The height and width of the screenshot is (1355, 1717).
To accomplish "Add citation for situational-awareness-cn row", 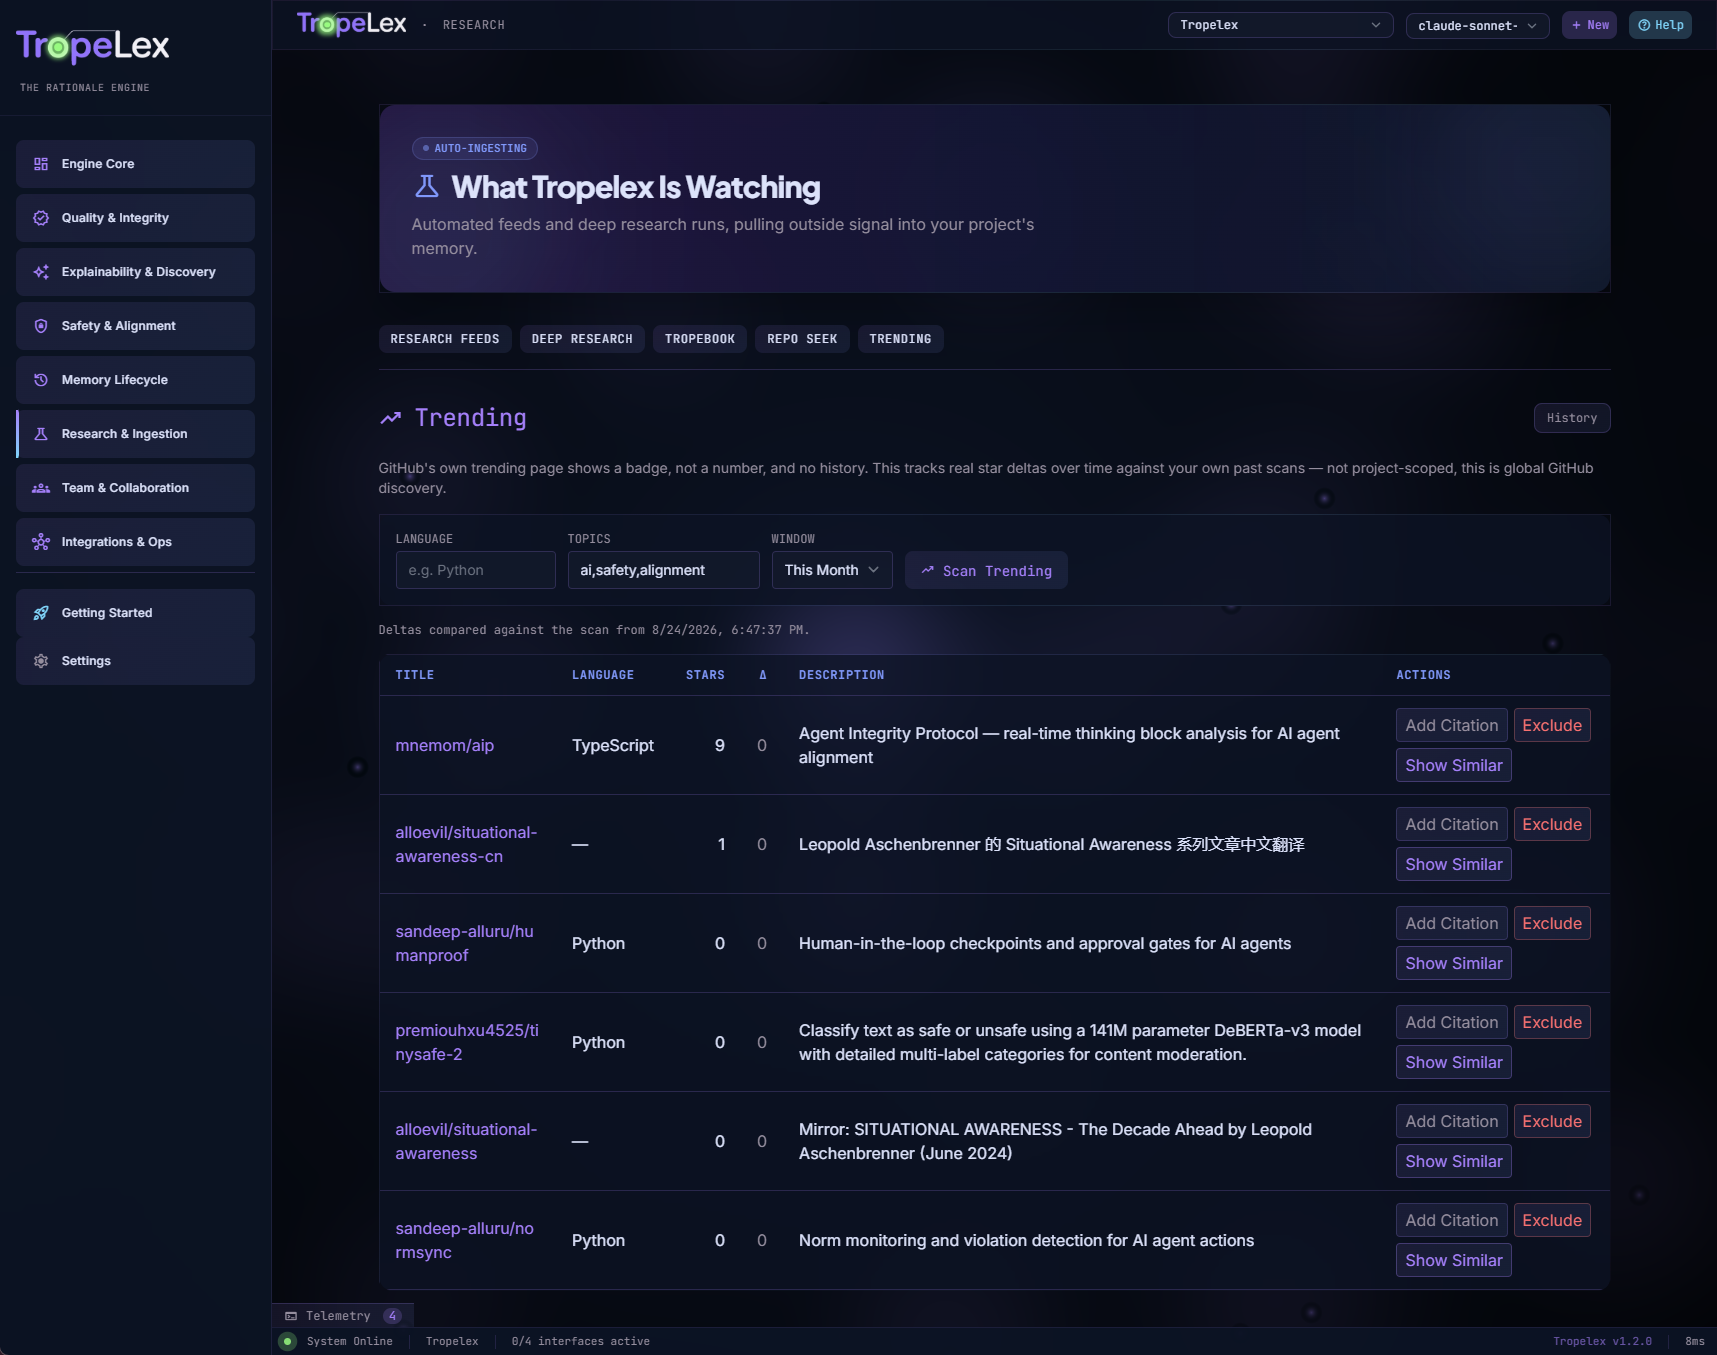I will click(1451, 824).
